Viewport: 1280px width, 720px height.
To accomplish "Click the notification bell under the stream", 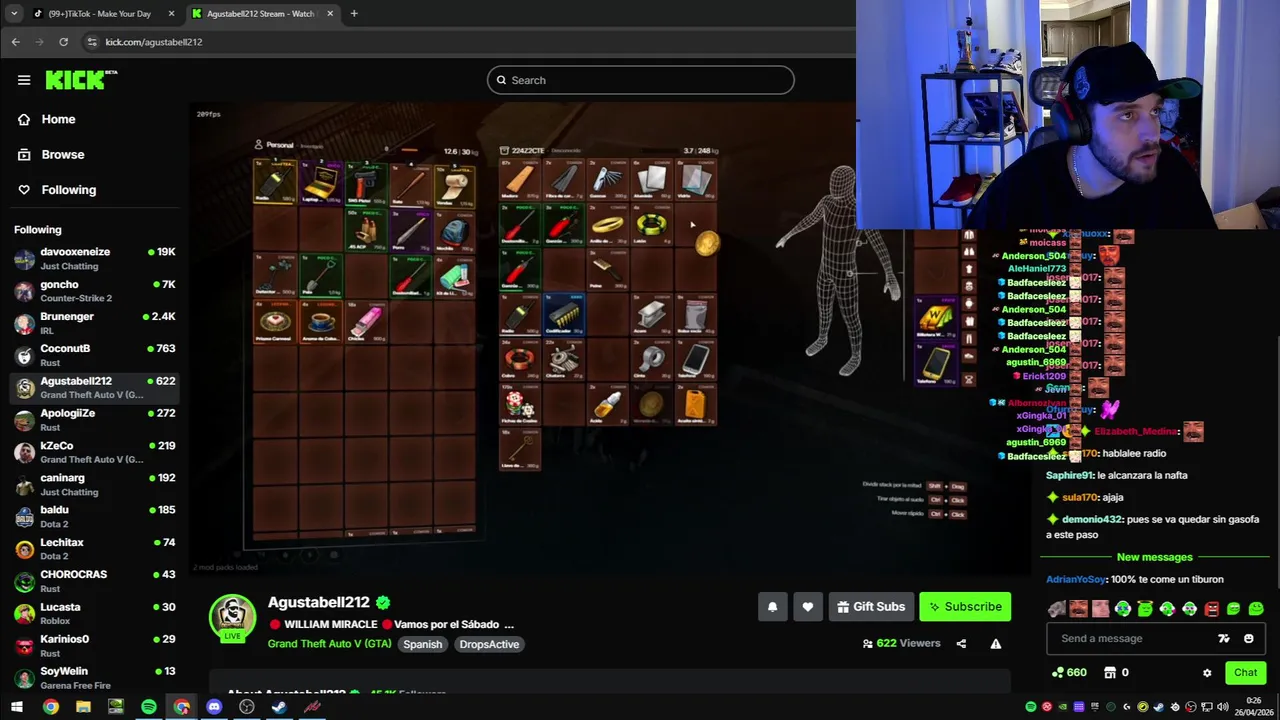I will [772, 607].
